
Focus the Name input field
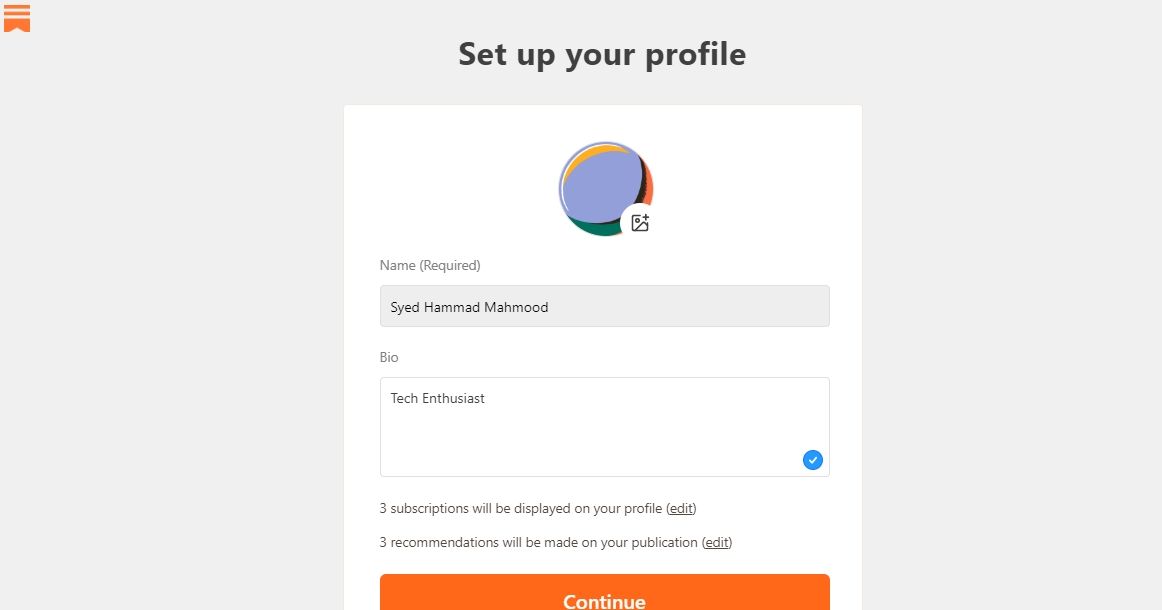604,306
